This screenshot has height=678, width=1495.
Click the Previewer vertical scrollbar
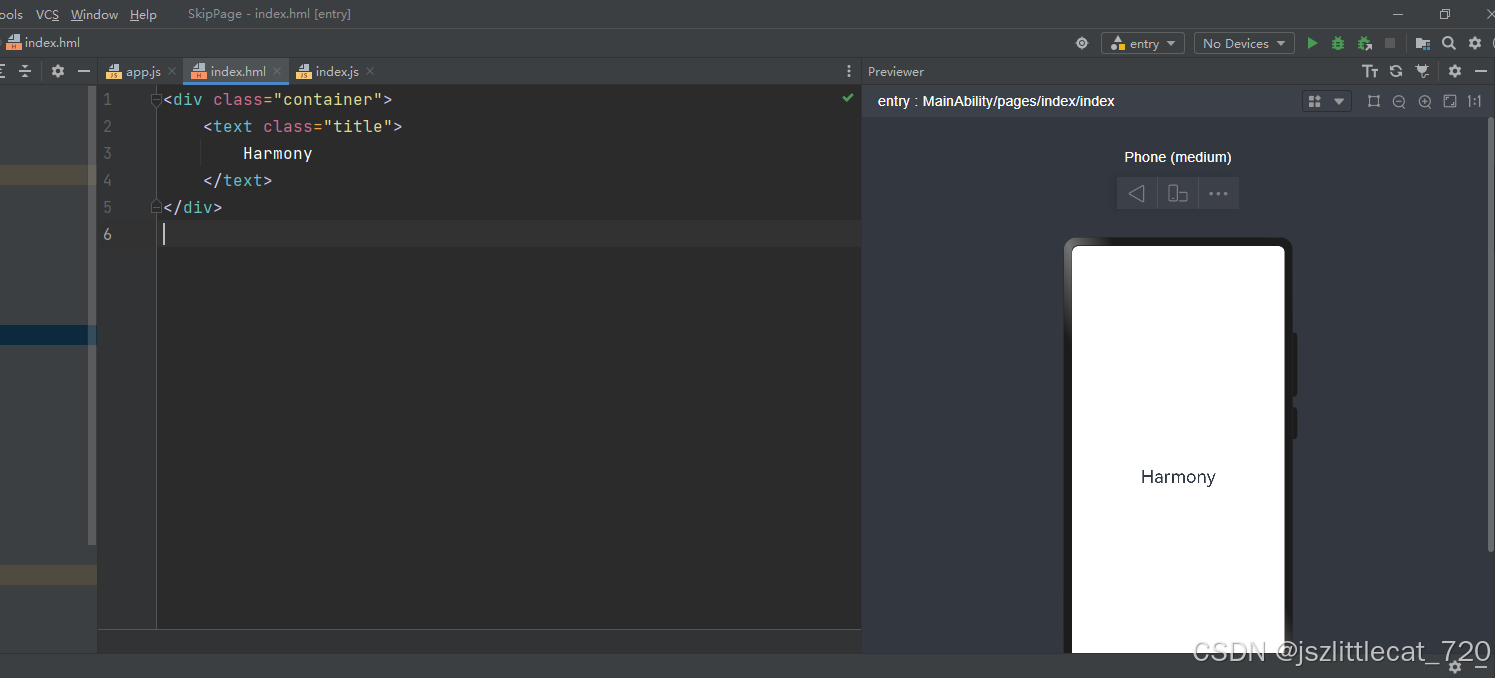click(x=1491, y=335)
